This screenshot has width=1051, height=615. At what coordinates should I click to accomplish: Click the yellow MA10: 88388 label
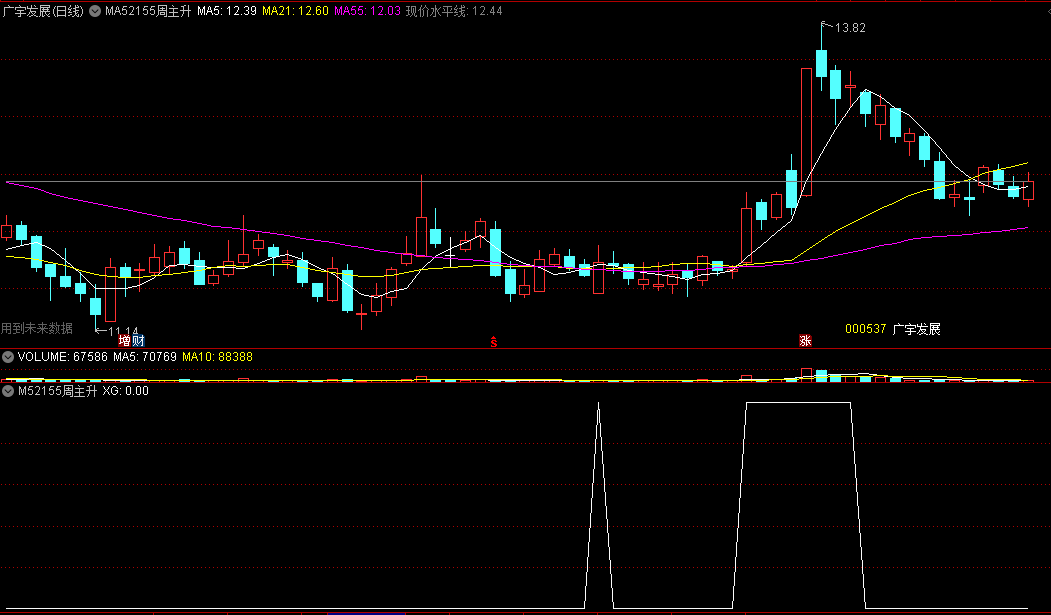[x=217, y=357]
